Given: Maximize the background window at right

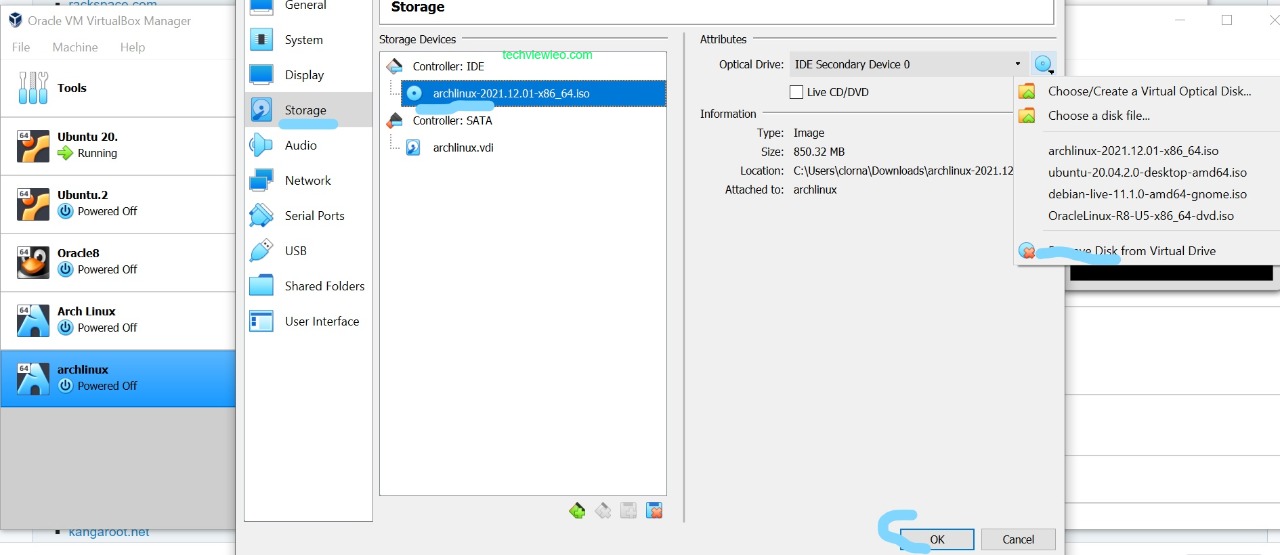Looking at the screenshot, I should coord(1227,20).
